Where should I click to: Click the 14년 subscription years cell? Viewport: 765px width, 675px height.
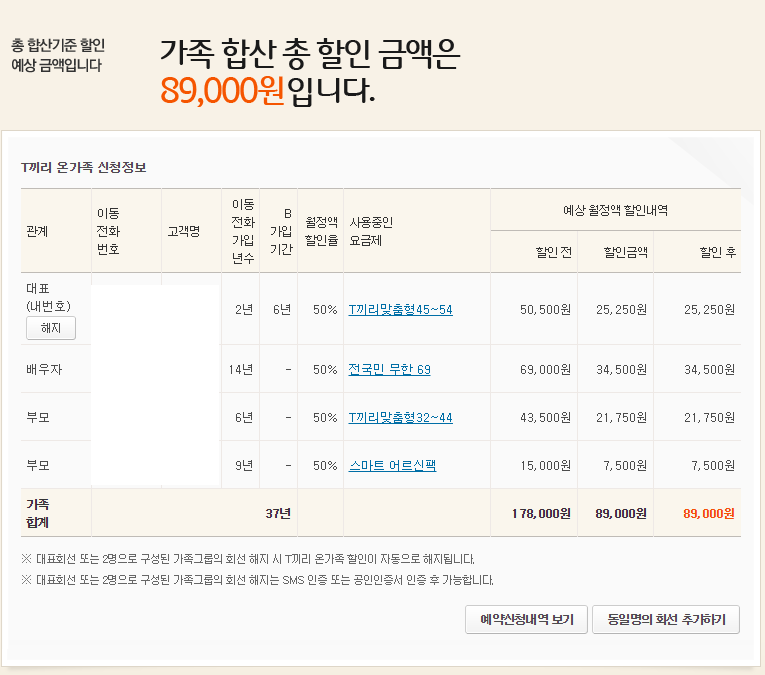pyautogui.click(x=240, y=370)
